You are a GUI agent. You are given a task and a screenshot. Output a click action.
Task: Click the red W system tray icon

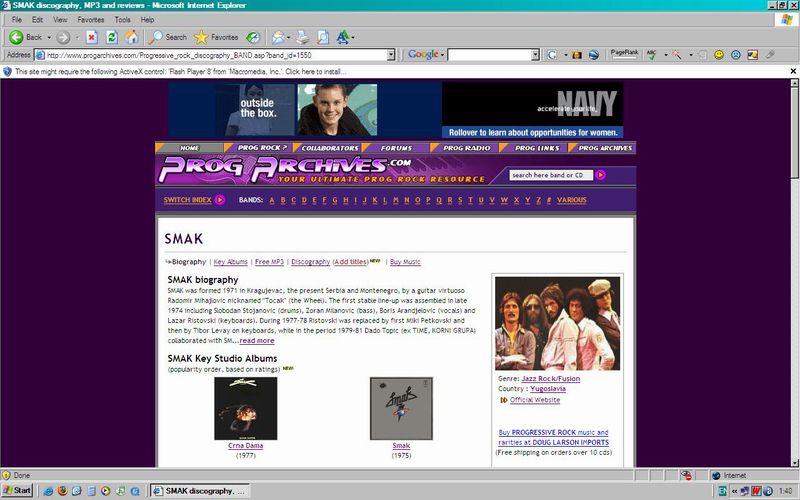tap(756, 491)
